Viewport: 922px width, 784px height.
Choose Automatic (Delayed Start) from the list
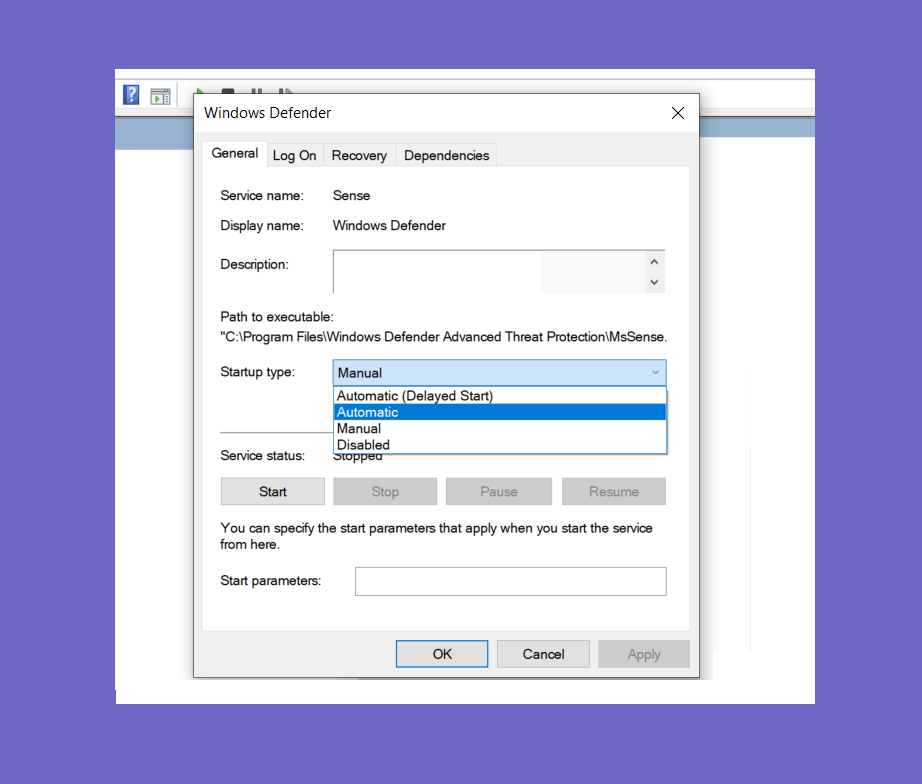click(x=499, y=396)
